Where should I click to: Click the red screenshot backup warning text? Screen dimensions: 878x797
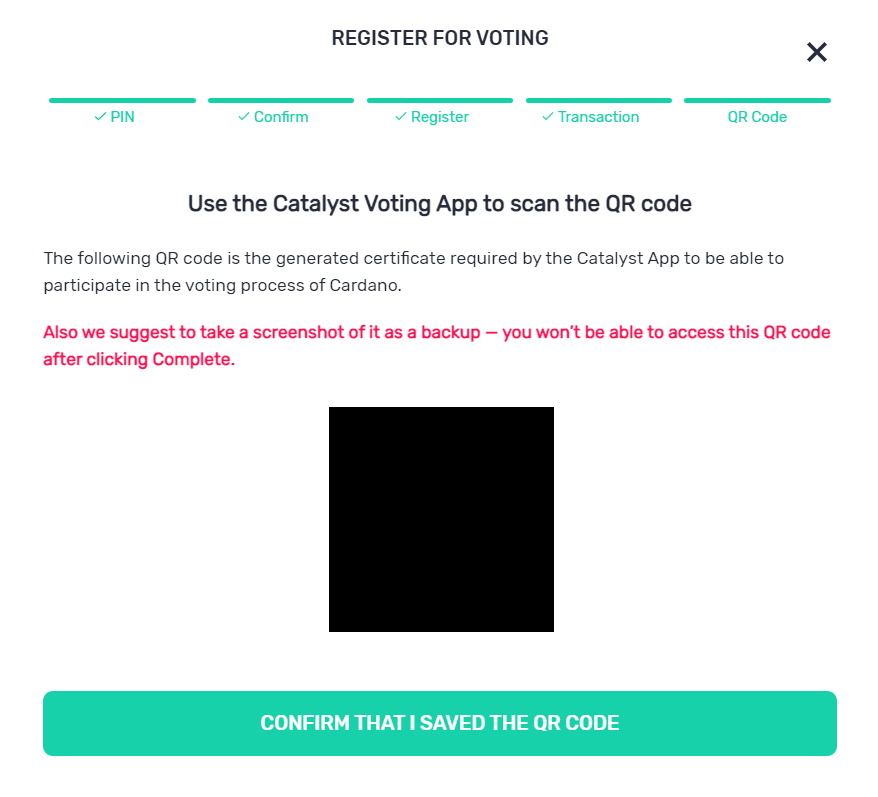point(437,345)
